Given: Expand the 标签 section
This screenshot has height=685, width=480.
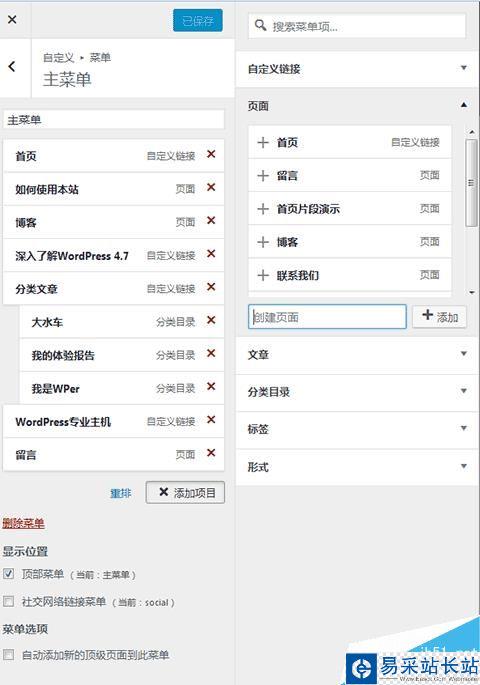Looking at the screenshot, I should tap(356, 429).
